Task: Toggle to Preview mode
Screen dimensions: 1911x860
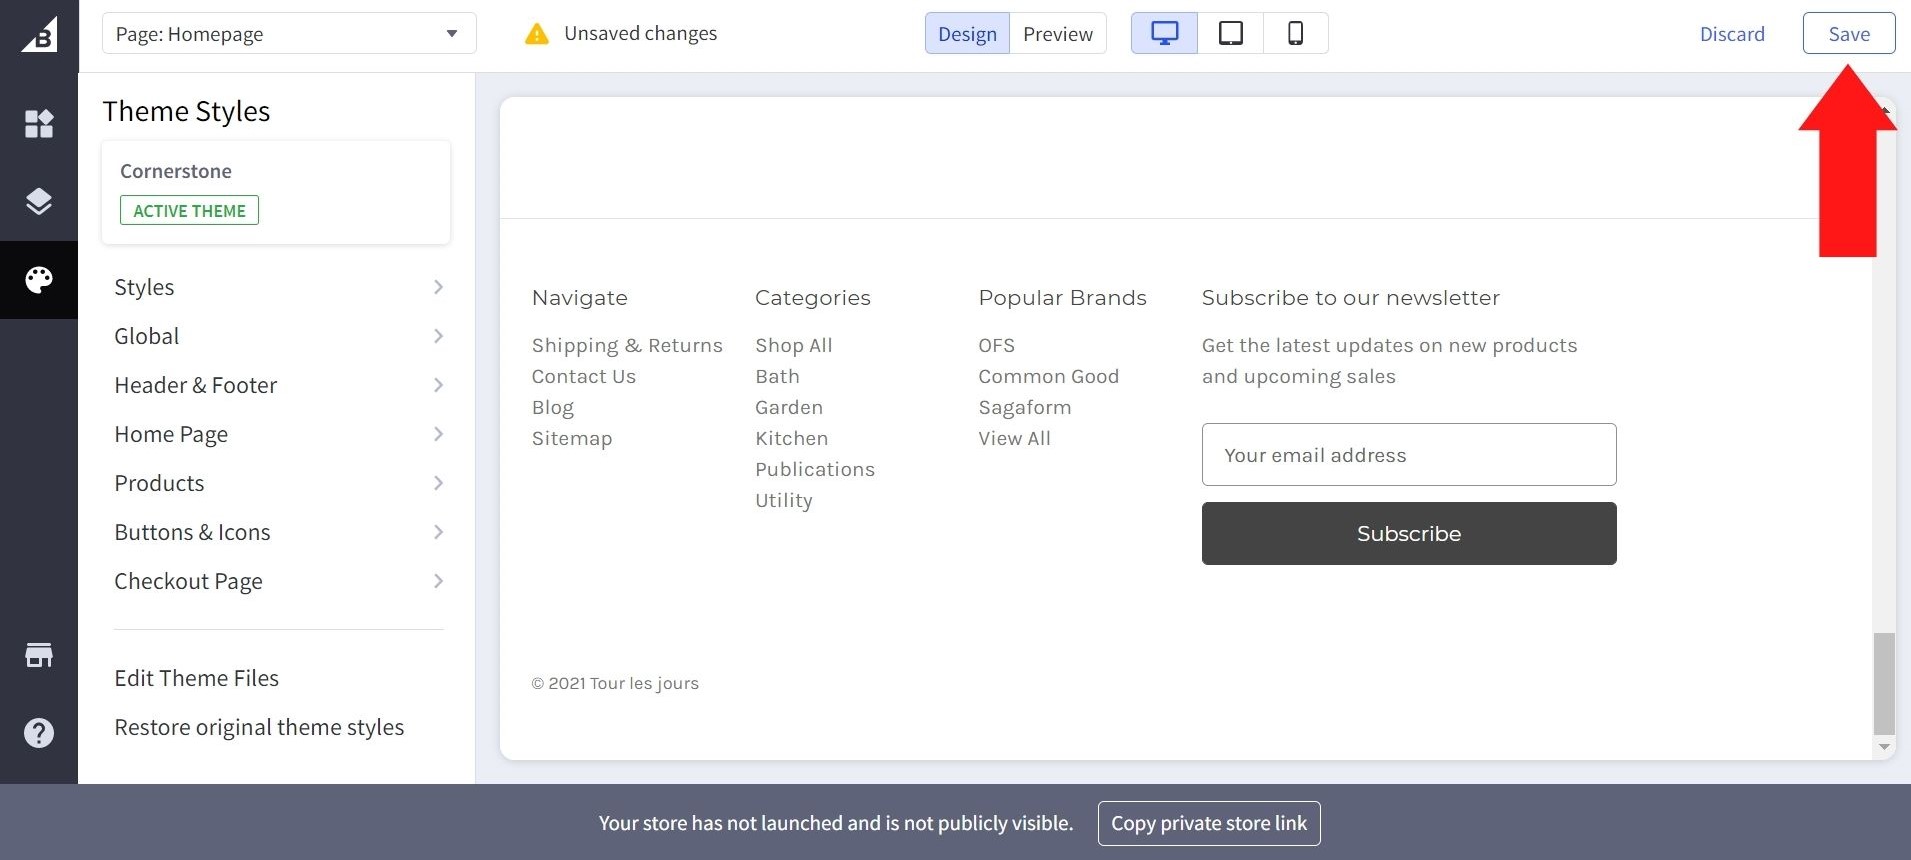Action: click(1057, 34)
